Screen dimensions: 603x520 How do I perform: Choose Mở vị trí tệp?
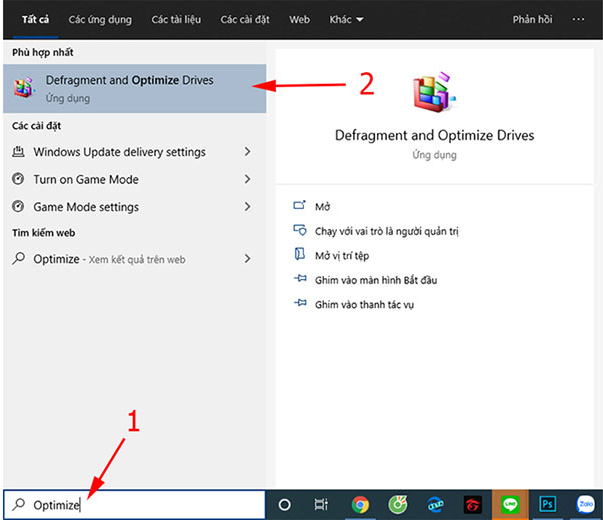click(342, 256)
